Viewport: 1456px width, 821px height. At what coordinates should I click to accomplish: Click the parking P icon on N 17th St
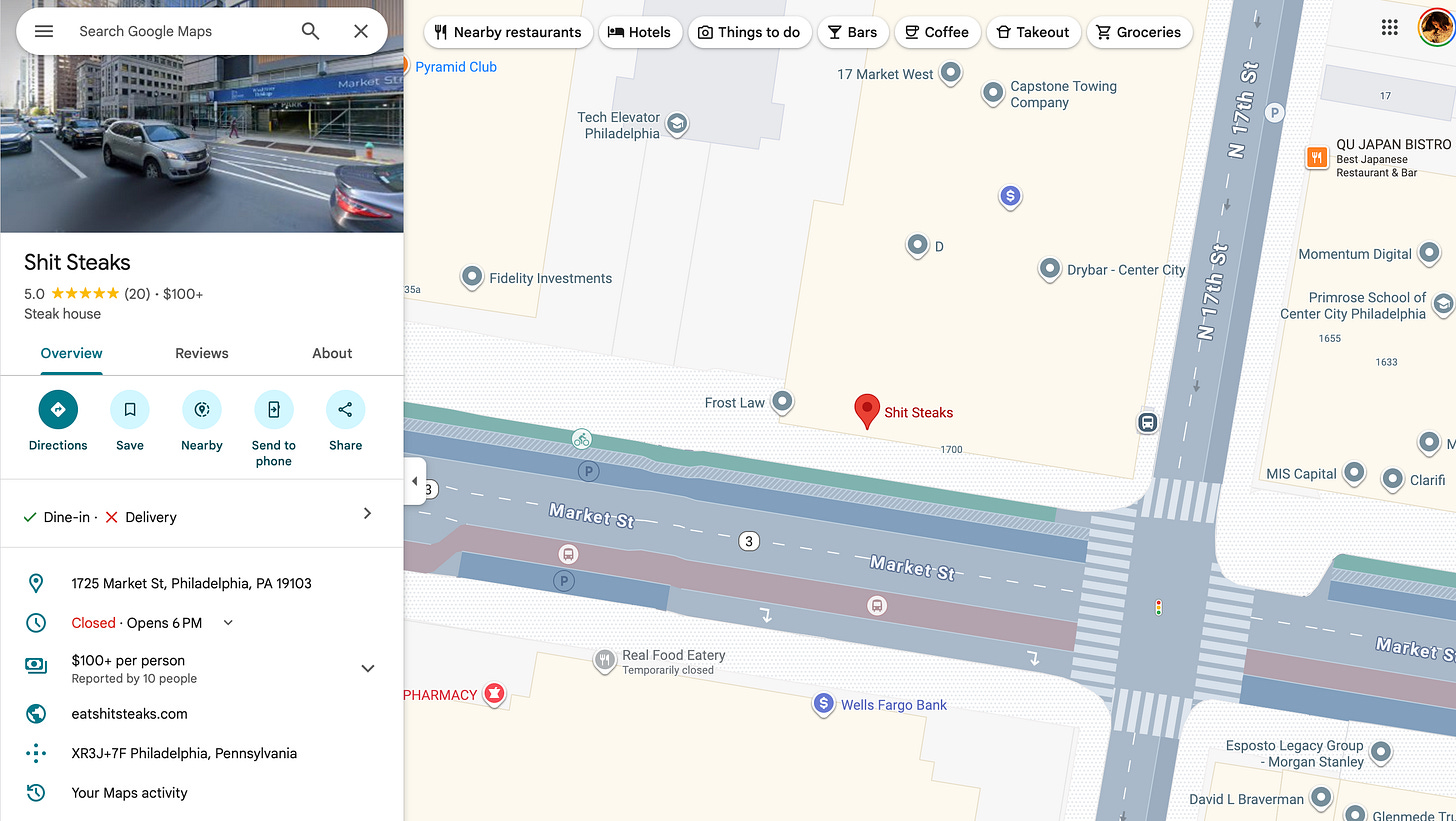[x=1274, y=113]
